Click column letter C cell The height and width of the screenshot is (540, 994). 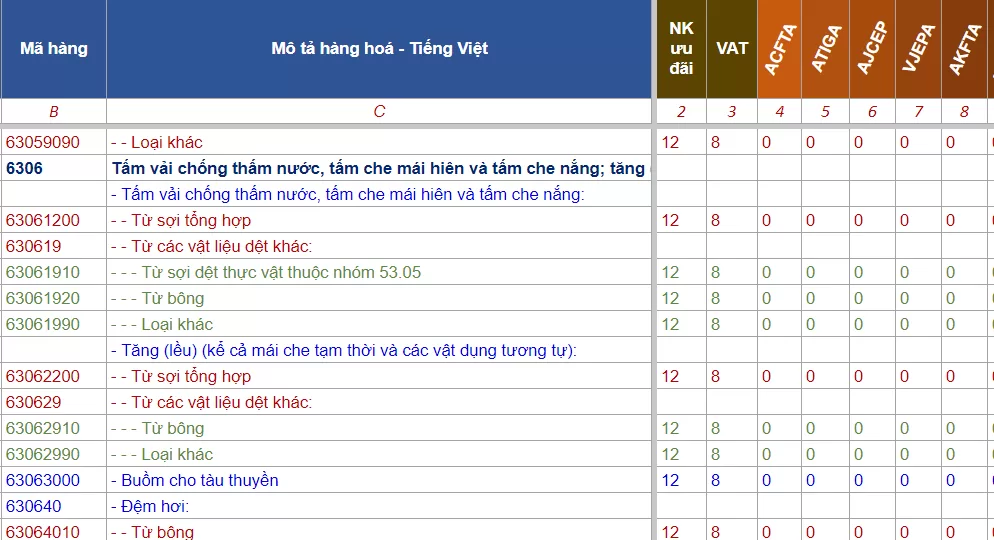(379, 112)
